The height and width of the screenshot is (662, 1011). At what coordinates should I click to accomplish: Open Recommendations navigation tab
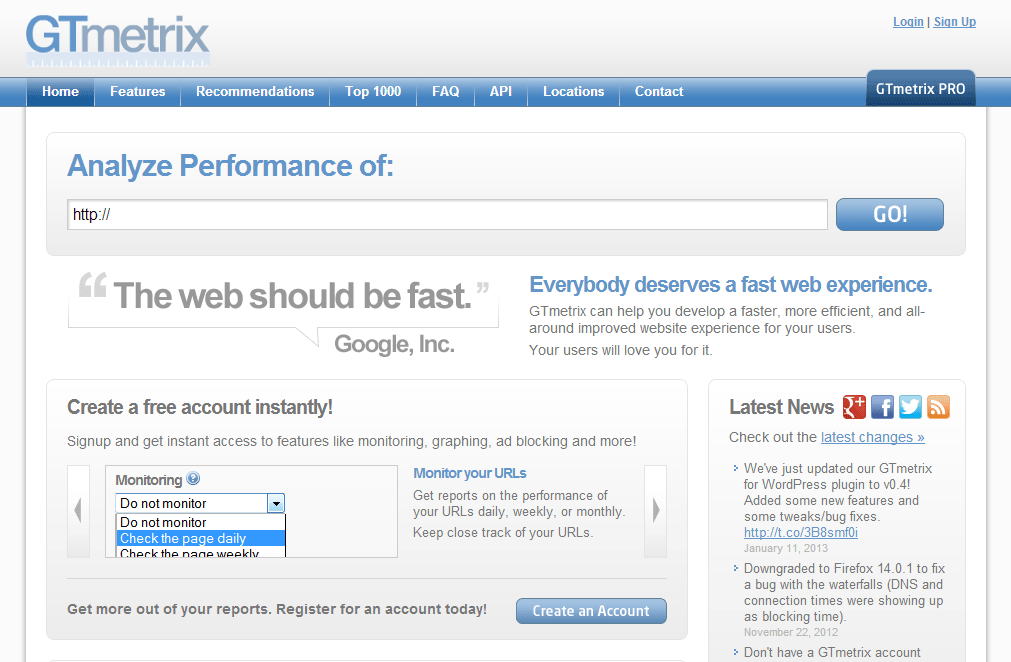pyautogui.click(x=255, y=92)
